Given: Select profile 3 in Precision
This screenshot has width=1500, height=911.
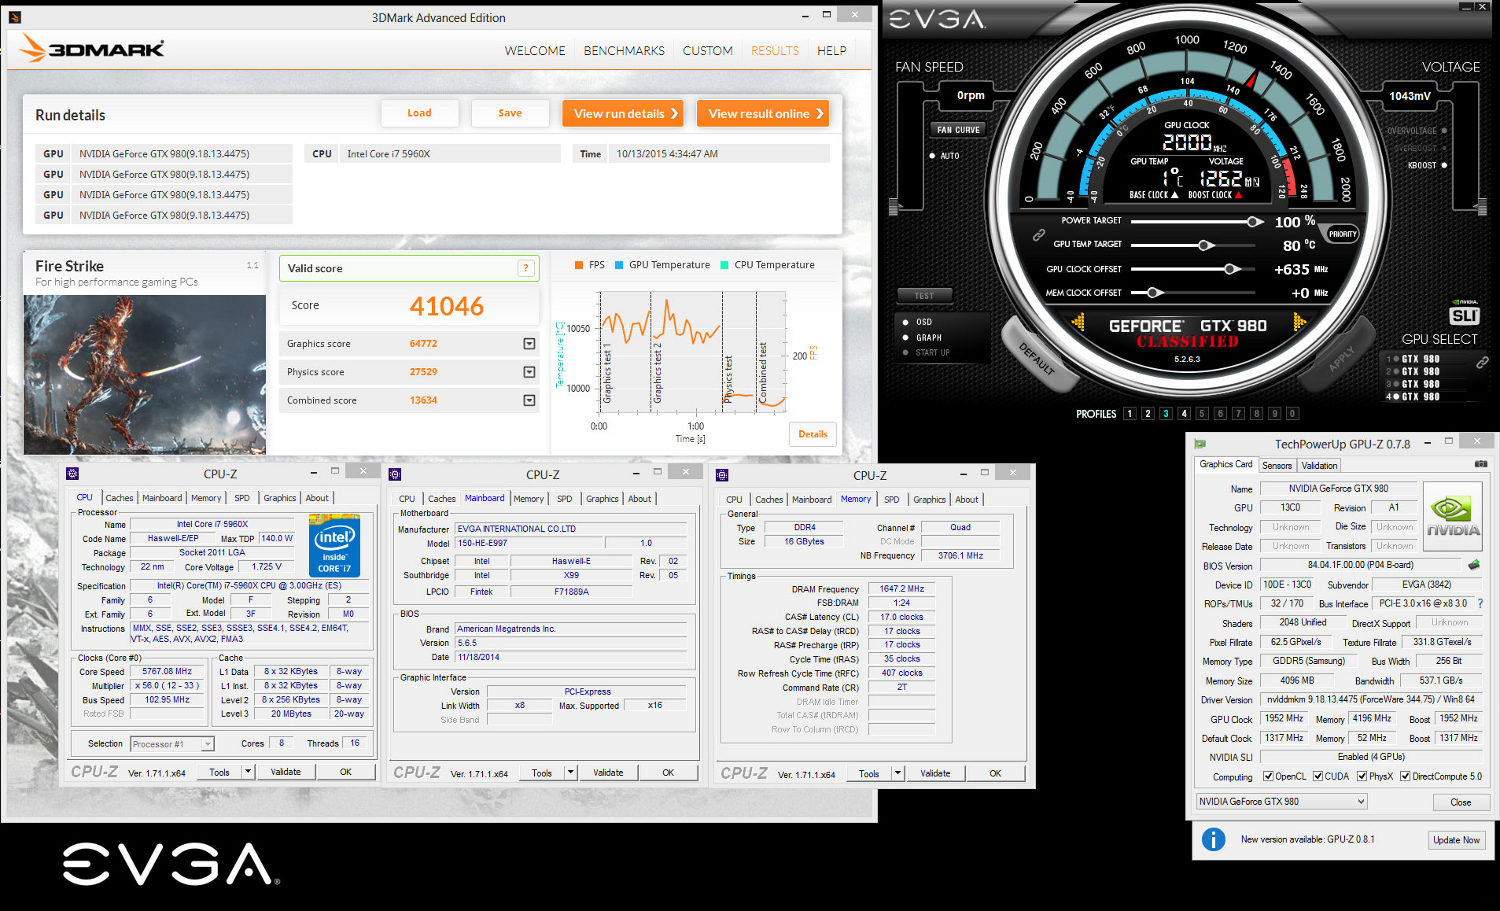Looking at the screenshot, I should pyautogui.click(x=1166, y=413).
